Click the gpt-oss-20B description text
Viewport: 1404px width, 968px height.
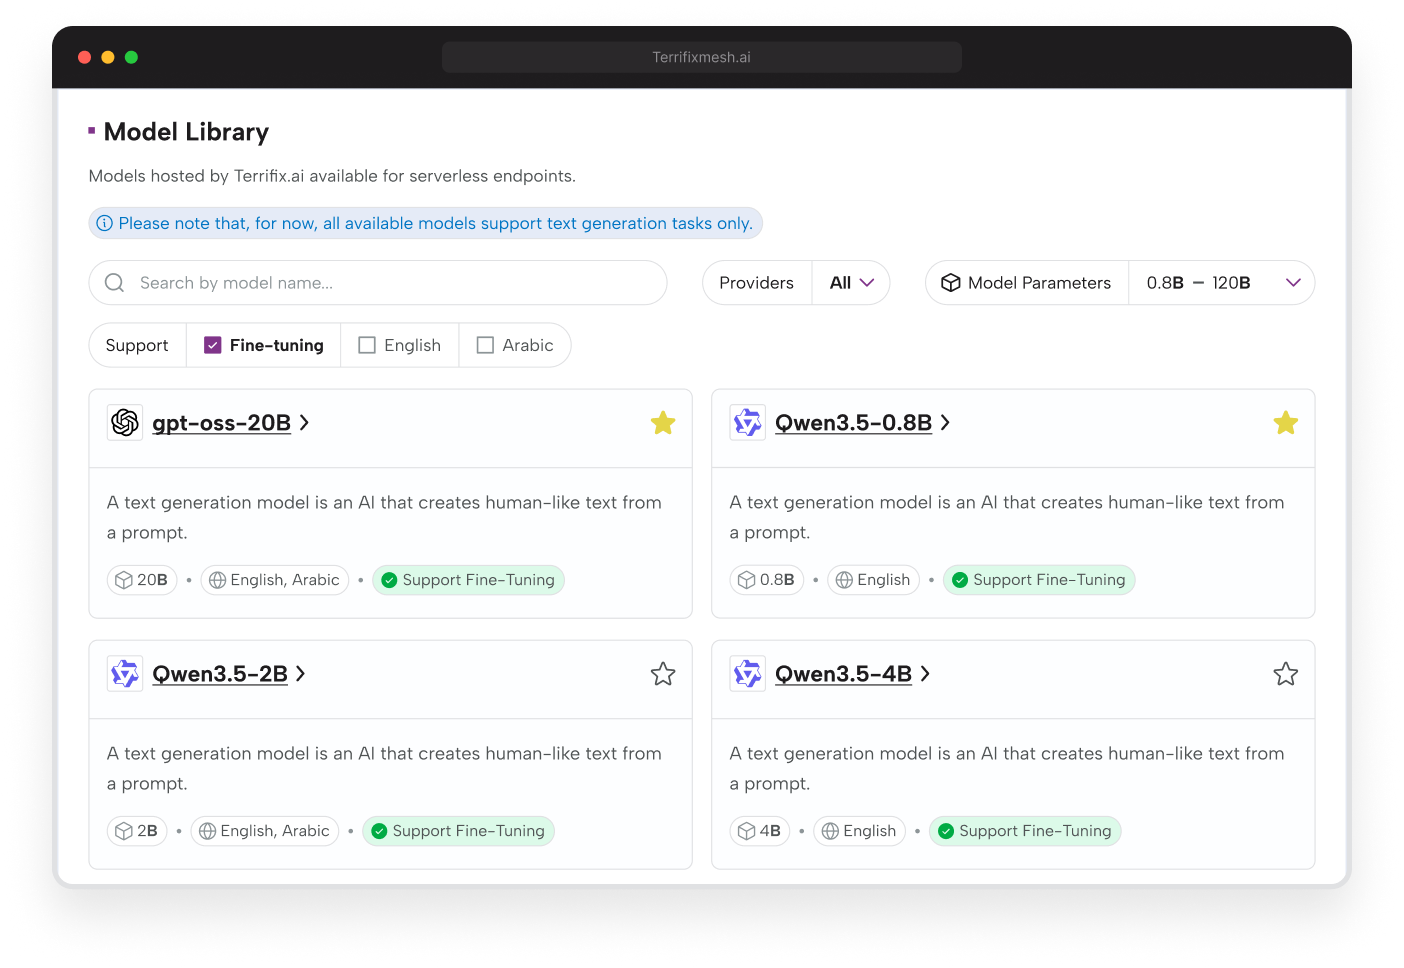(x=384, y=517)
